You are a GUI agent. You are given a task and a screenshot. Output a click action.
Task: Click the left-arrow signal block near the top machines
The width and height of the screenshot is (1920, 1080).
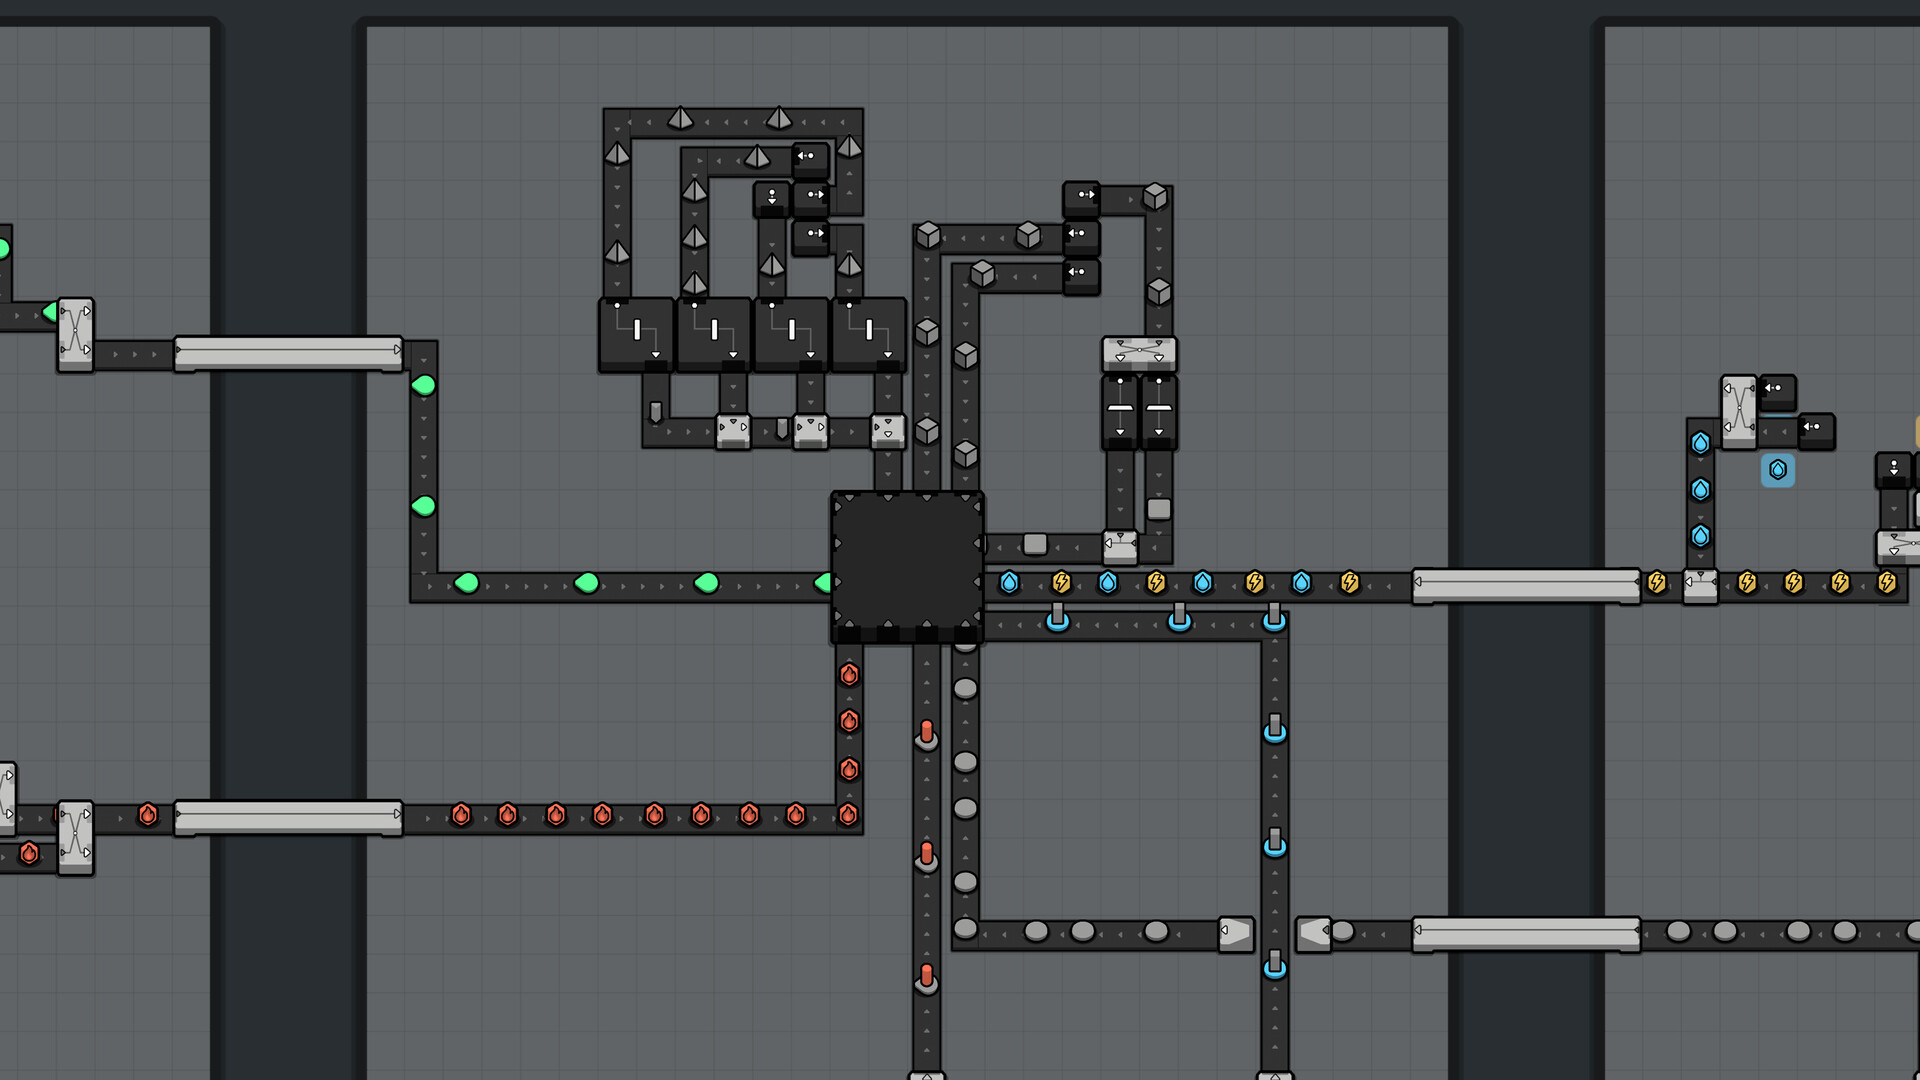pyautogui.click(x=808, y=155)
